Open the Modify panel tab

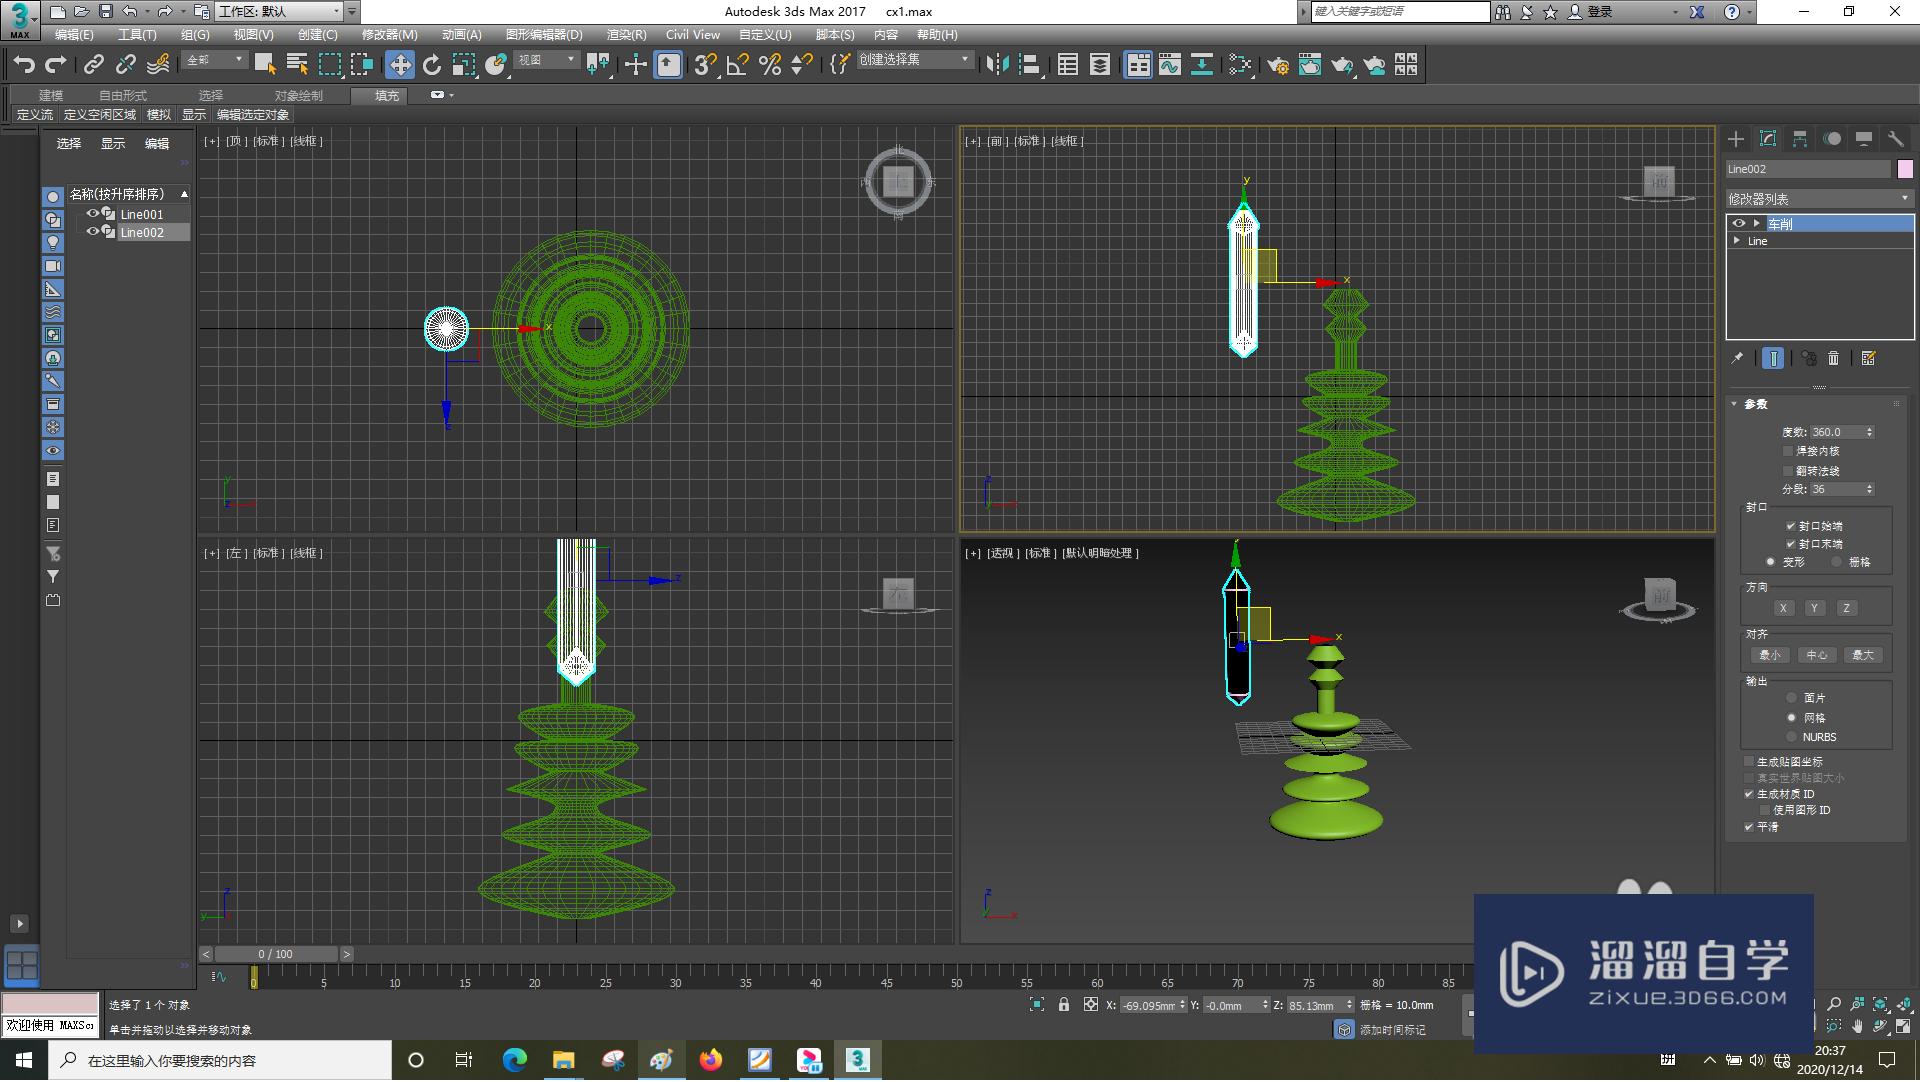1768,139
